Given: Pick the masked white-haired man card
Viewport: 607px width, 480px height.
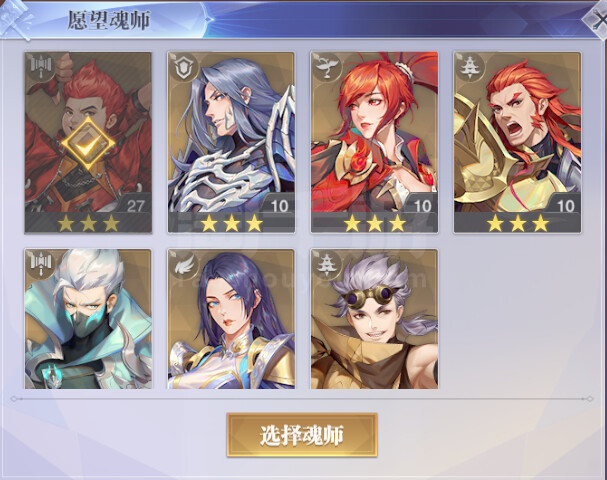Looking at the screenshot, I should (x=88, y=319).
